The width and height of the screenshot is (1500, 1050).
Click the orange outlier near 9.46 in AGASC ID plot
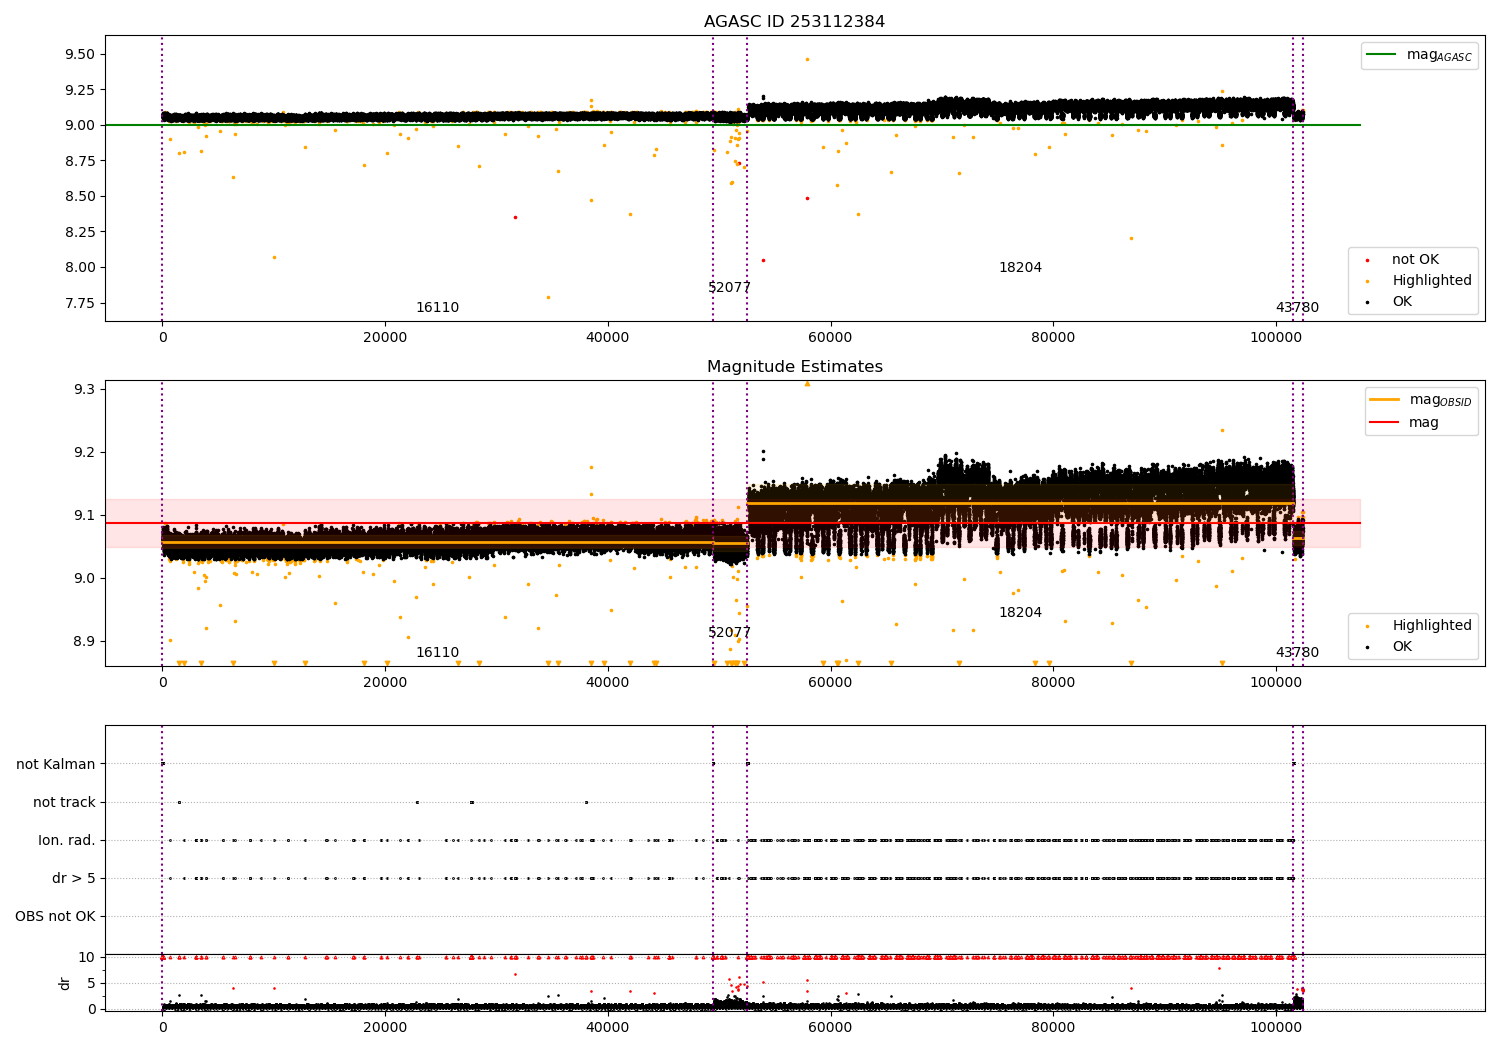808,59
